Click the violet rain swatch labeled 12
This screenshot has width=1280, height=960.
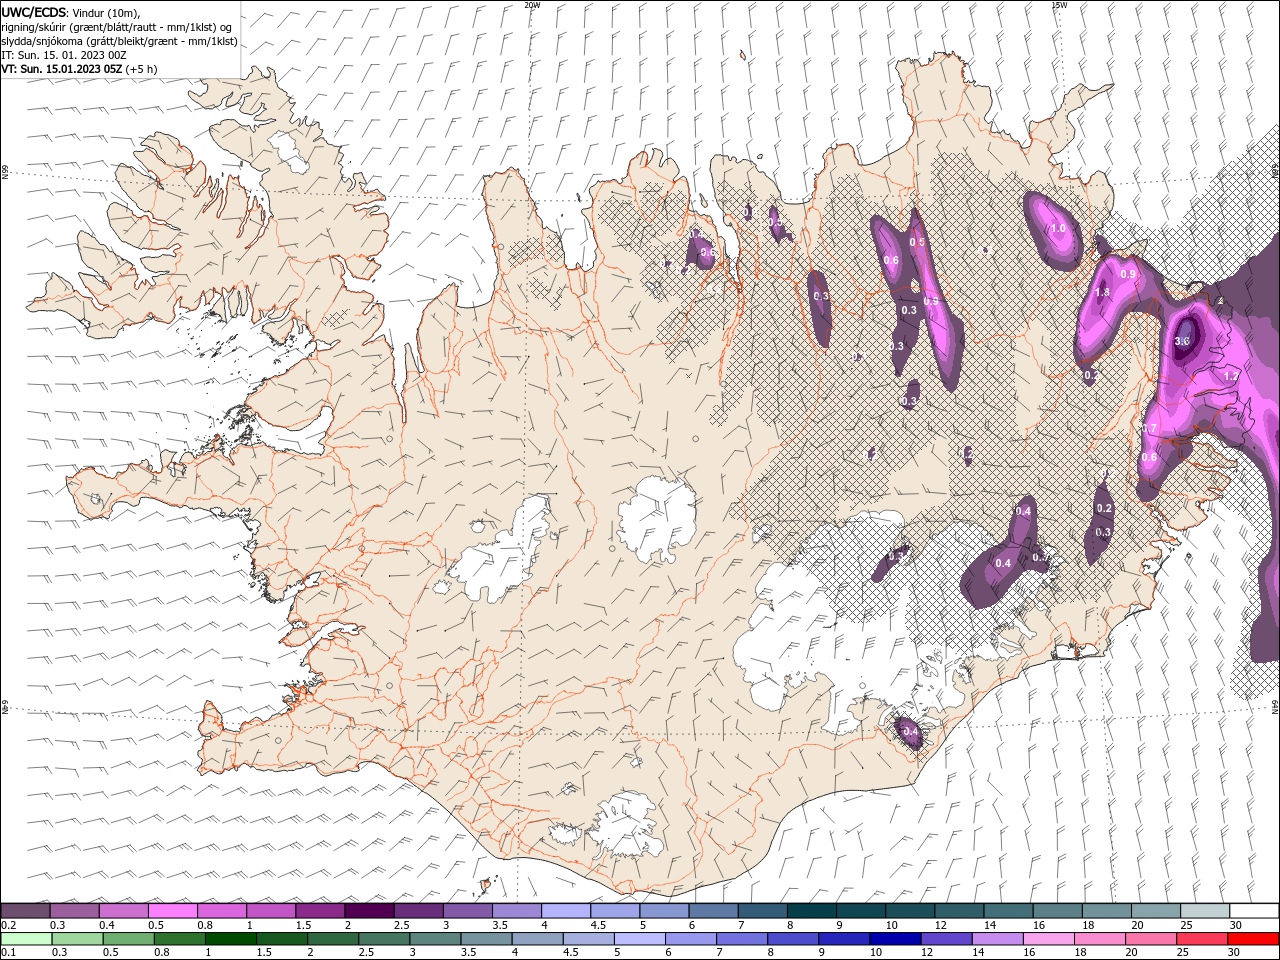point(946,939)
